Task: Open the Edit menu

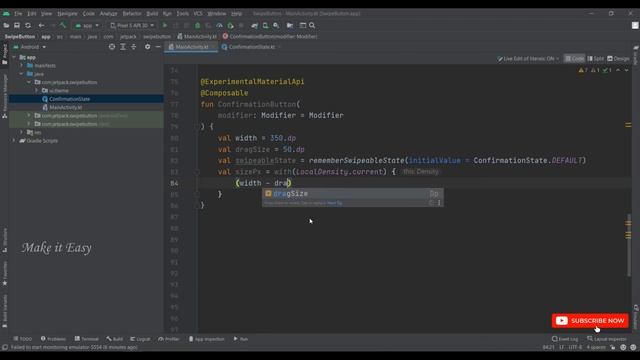Action: click(x=31, y=13)
